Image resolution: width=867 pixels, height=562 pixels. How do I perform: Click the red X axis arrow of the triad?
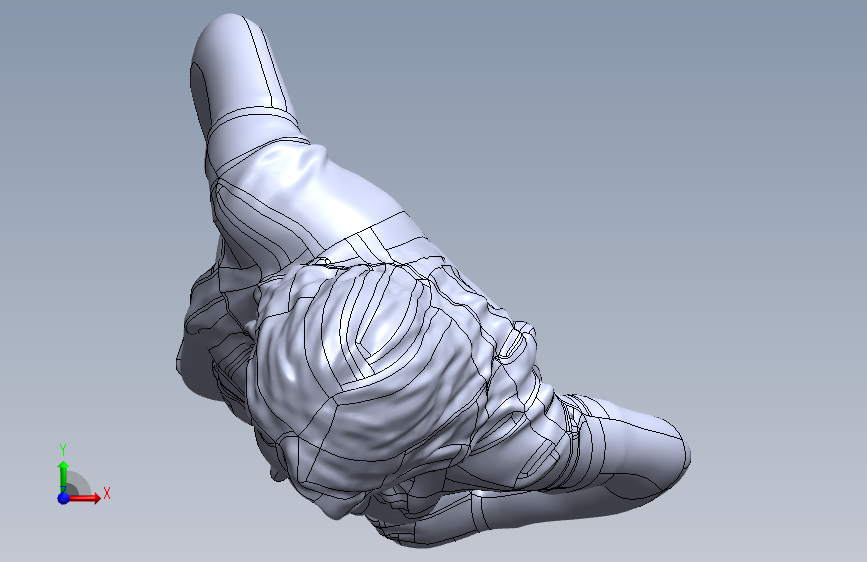point(84,498)
